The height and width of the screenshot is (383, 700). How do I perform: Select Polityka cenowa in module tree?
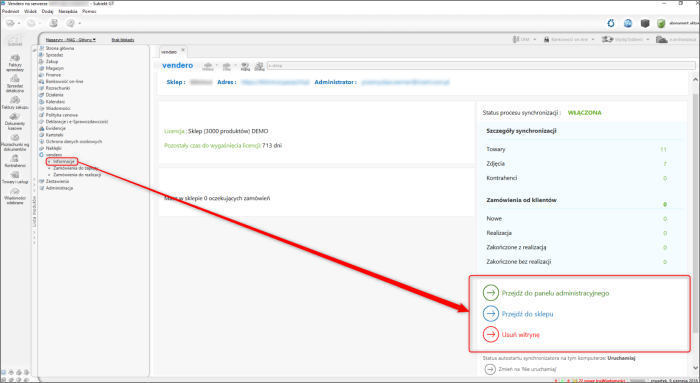[x=61, y=115]
